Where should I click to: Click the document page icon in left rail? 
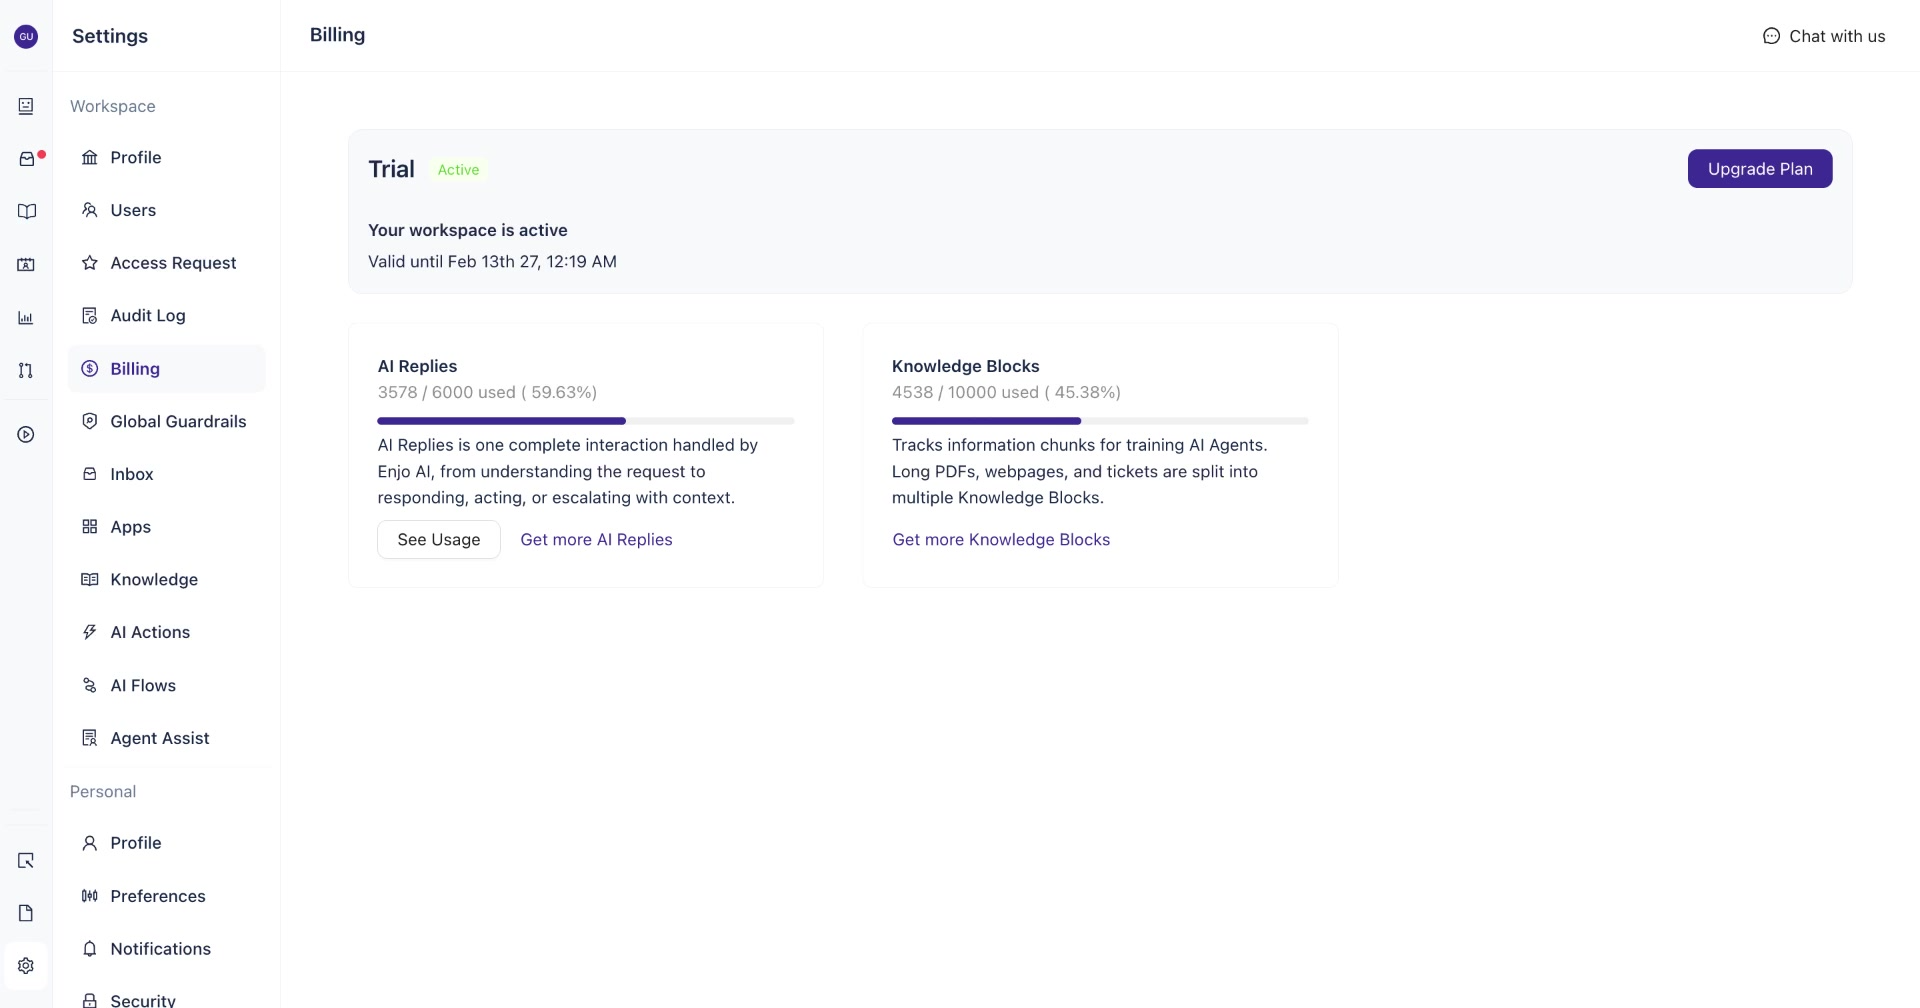click(26, 912)
